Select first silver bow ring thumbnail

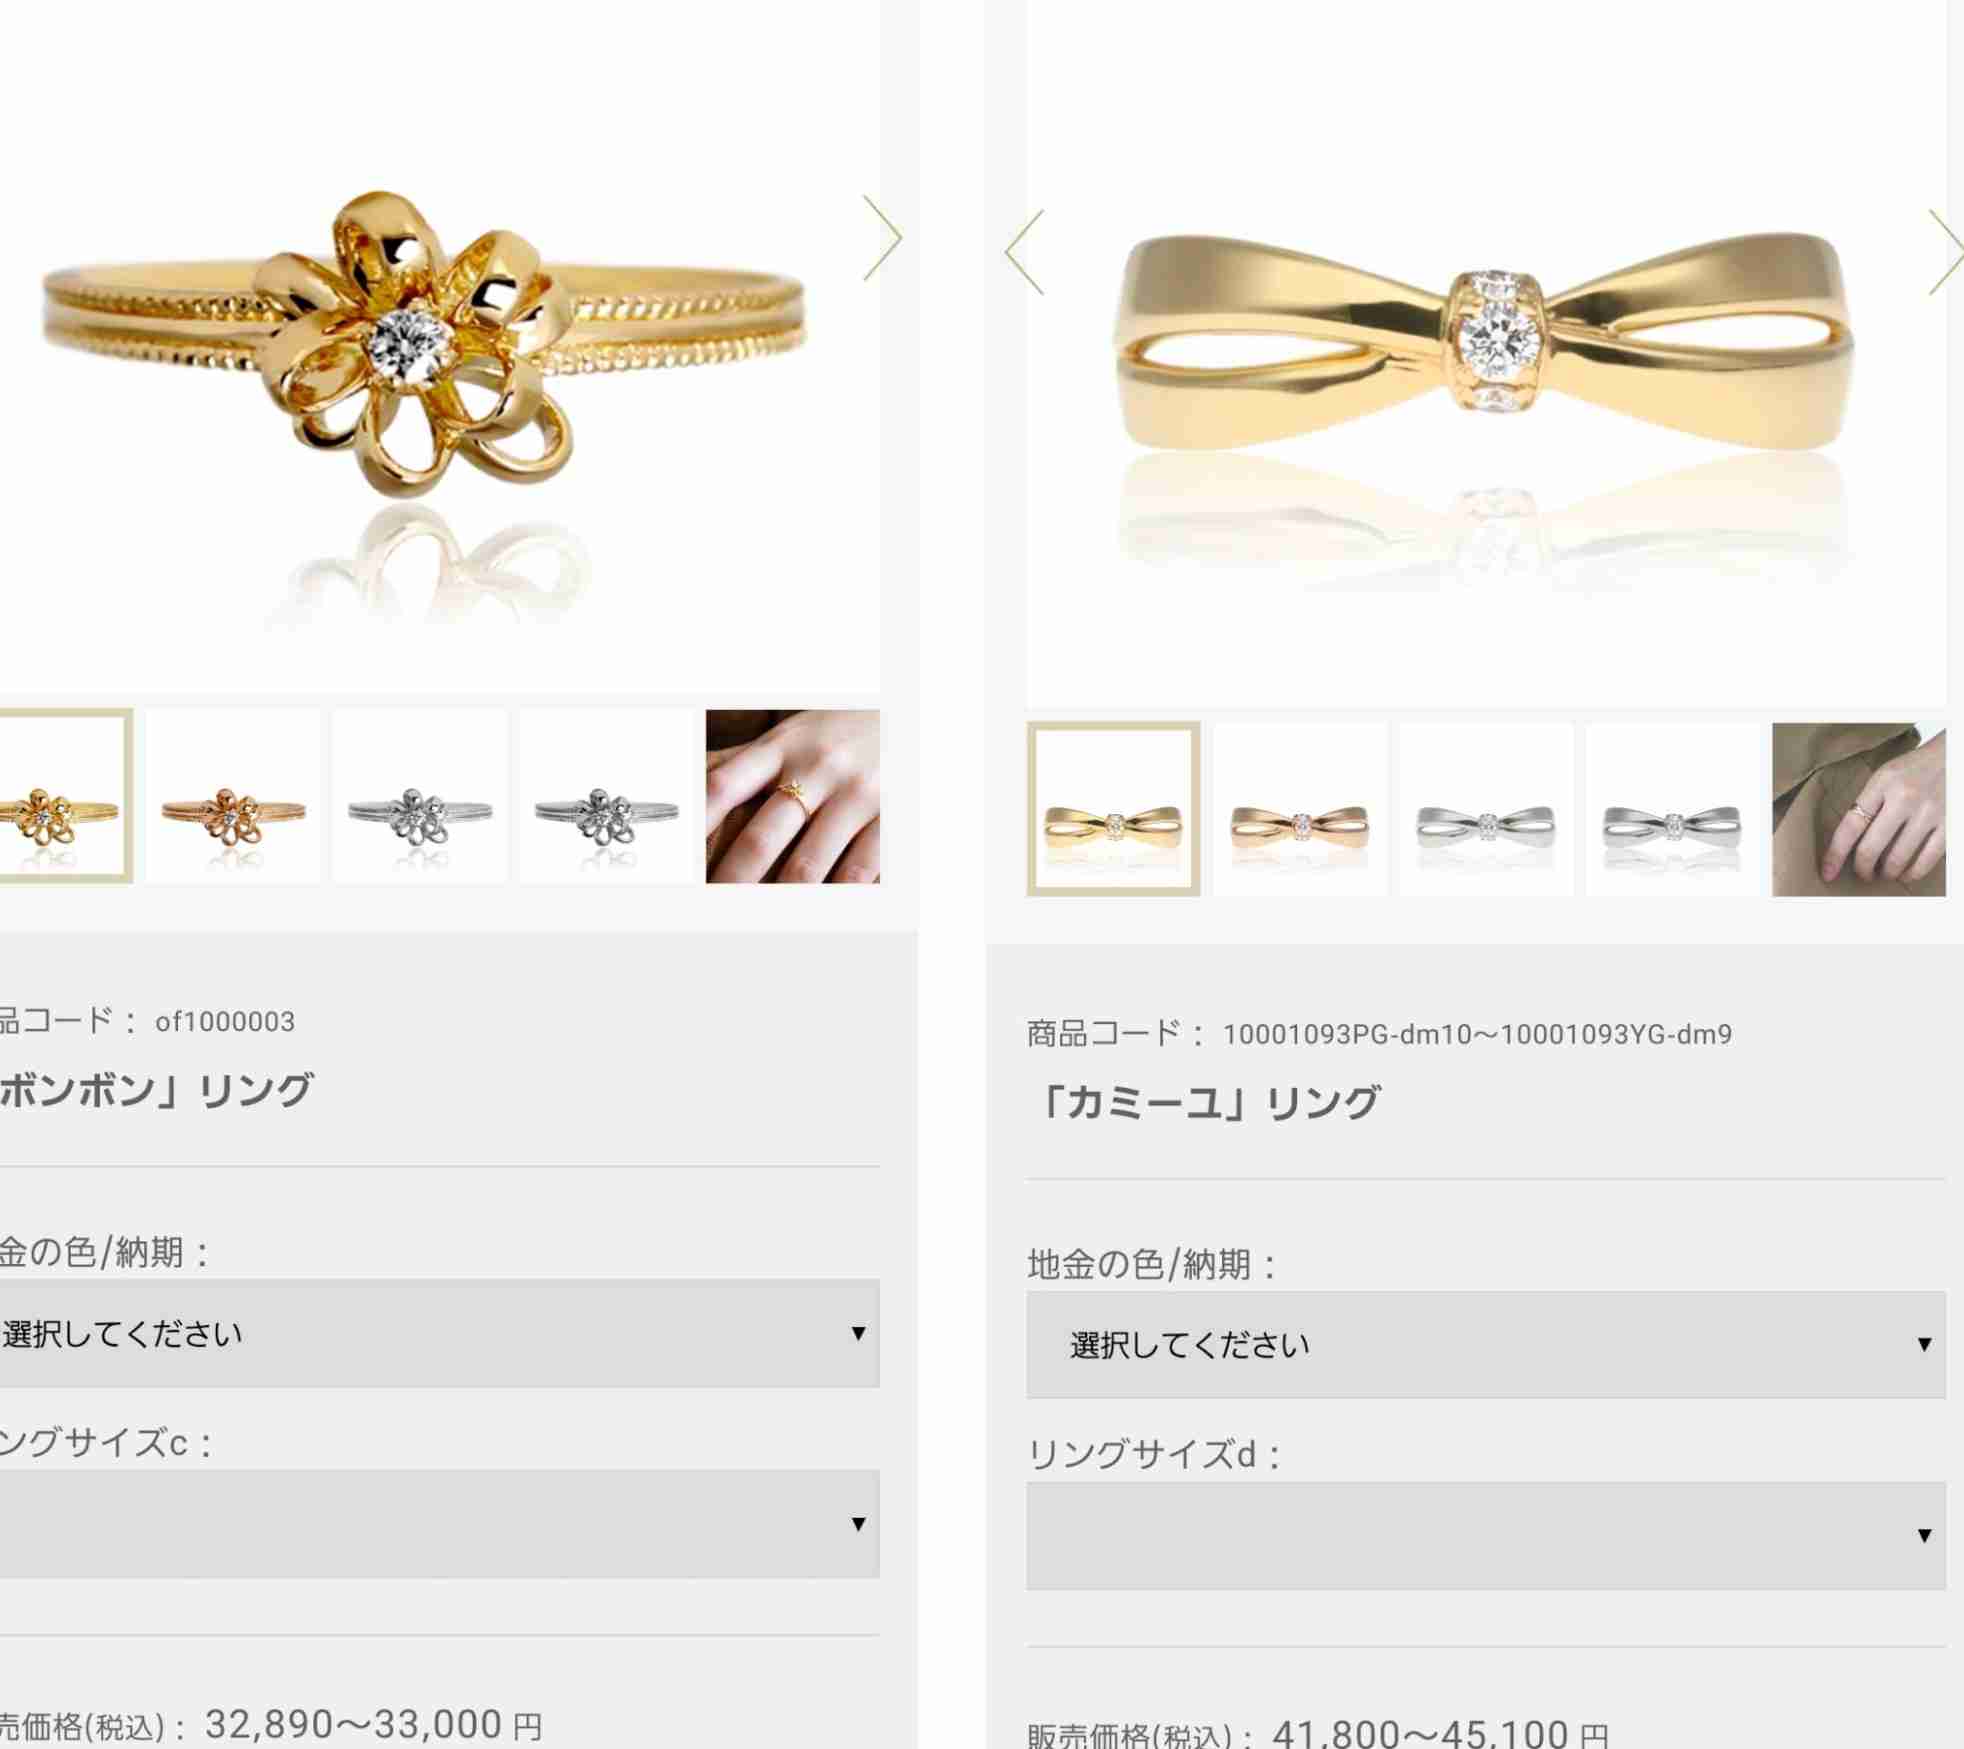[1486, 809]
